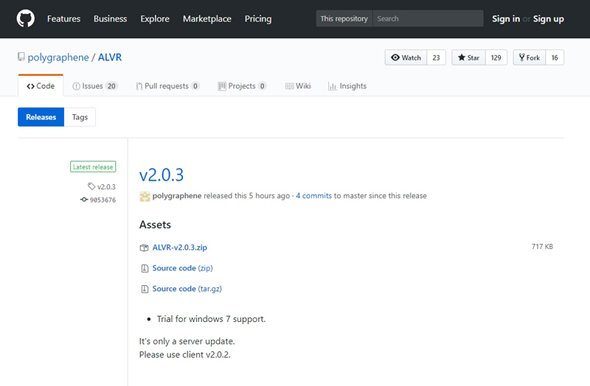Image resolution: width=590 pixels, height=386 pixels.
Task: Click the commit icon beside 9053676
Action: (84, 199)
